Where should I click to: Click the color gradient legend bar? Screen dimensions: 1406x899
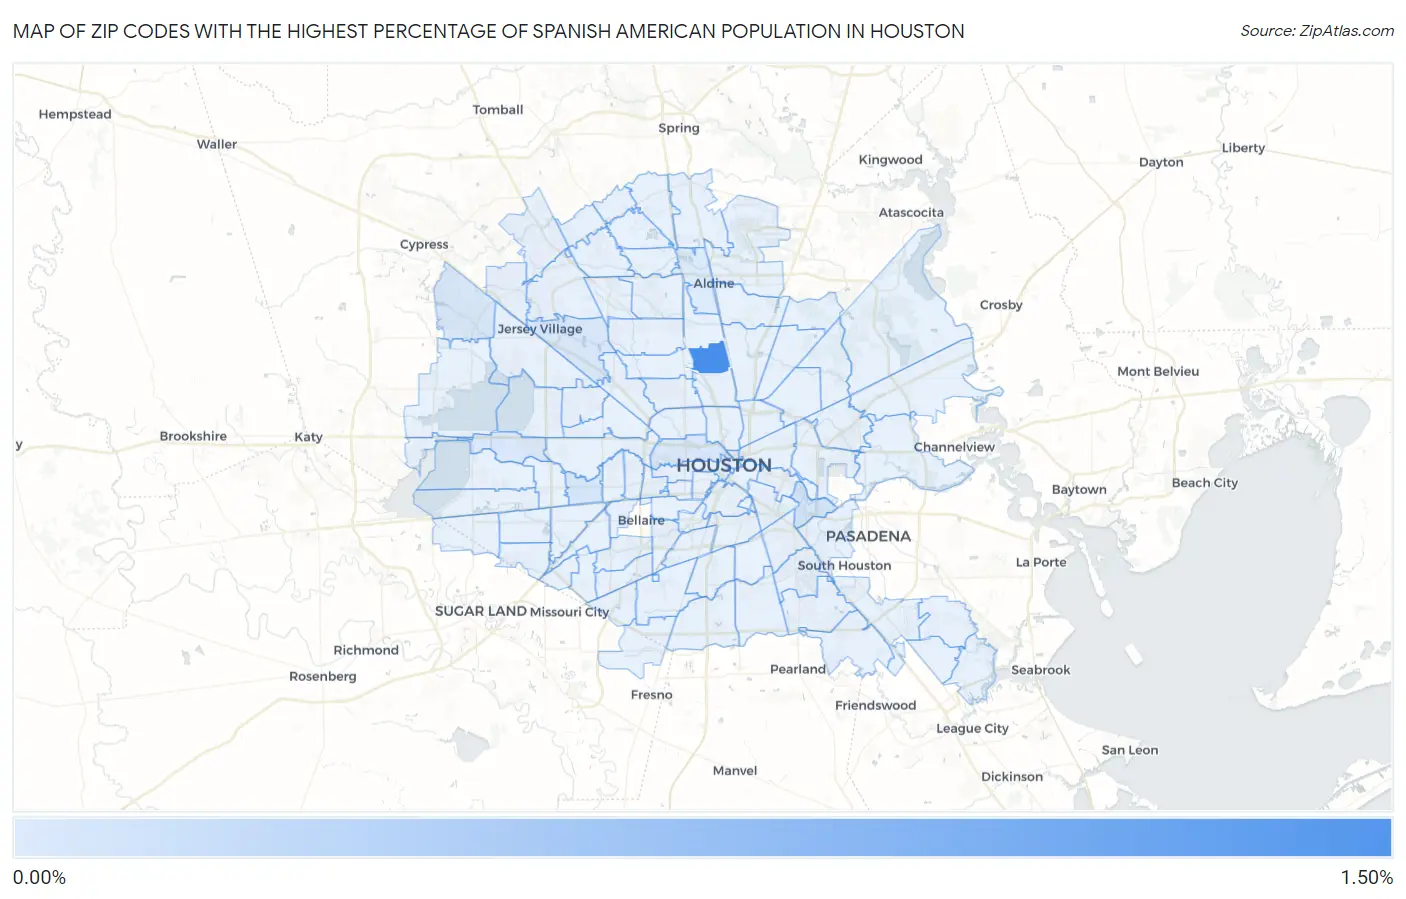pyautogui.click(x=703, y=838)
